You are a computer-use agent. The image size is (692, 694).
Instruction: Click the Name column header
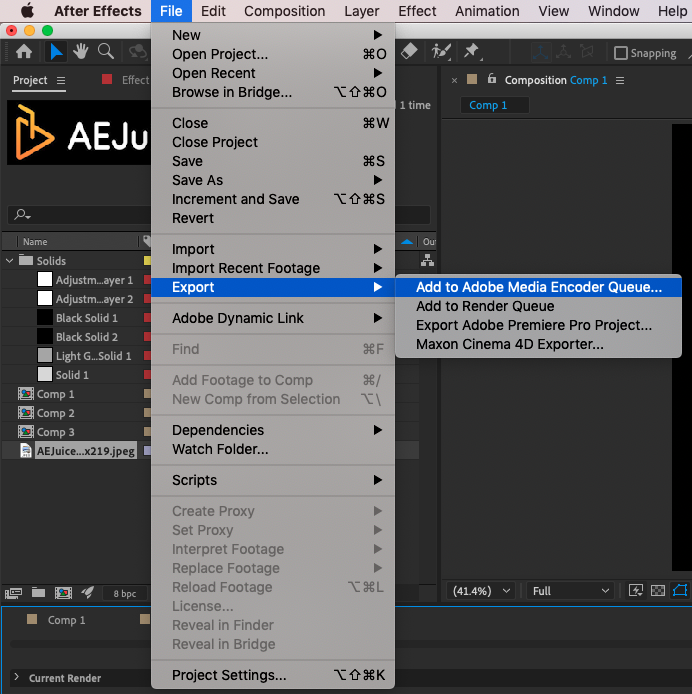pyautogui.click(x=35, y=242)
